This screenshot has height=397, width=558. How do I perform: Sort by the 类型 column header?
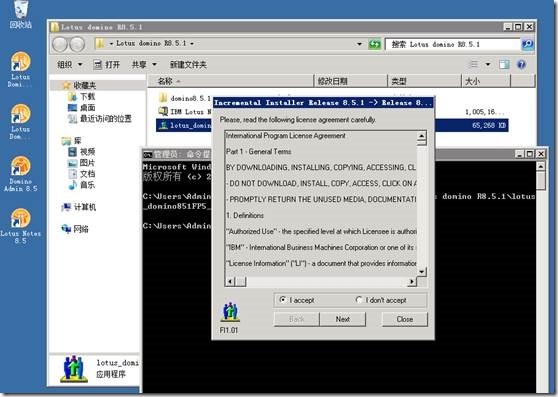[x=424, y=81]
